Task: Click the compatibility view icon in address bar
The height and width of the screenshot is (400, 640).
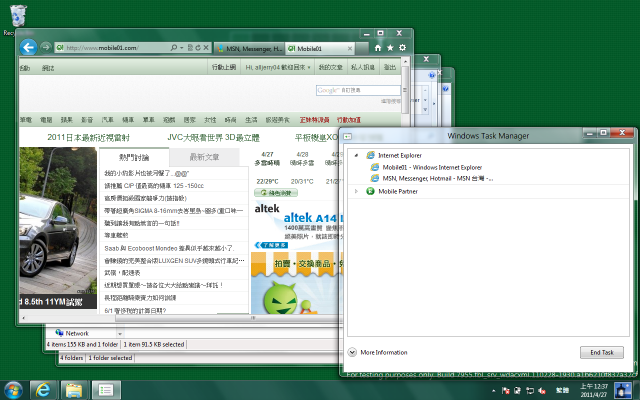Action: pyautogui.click(x=190, y=48)
